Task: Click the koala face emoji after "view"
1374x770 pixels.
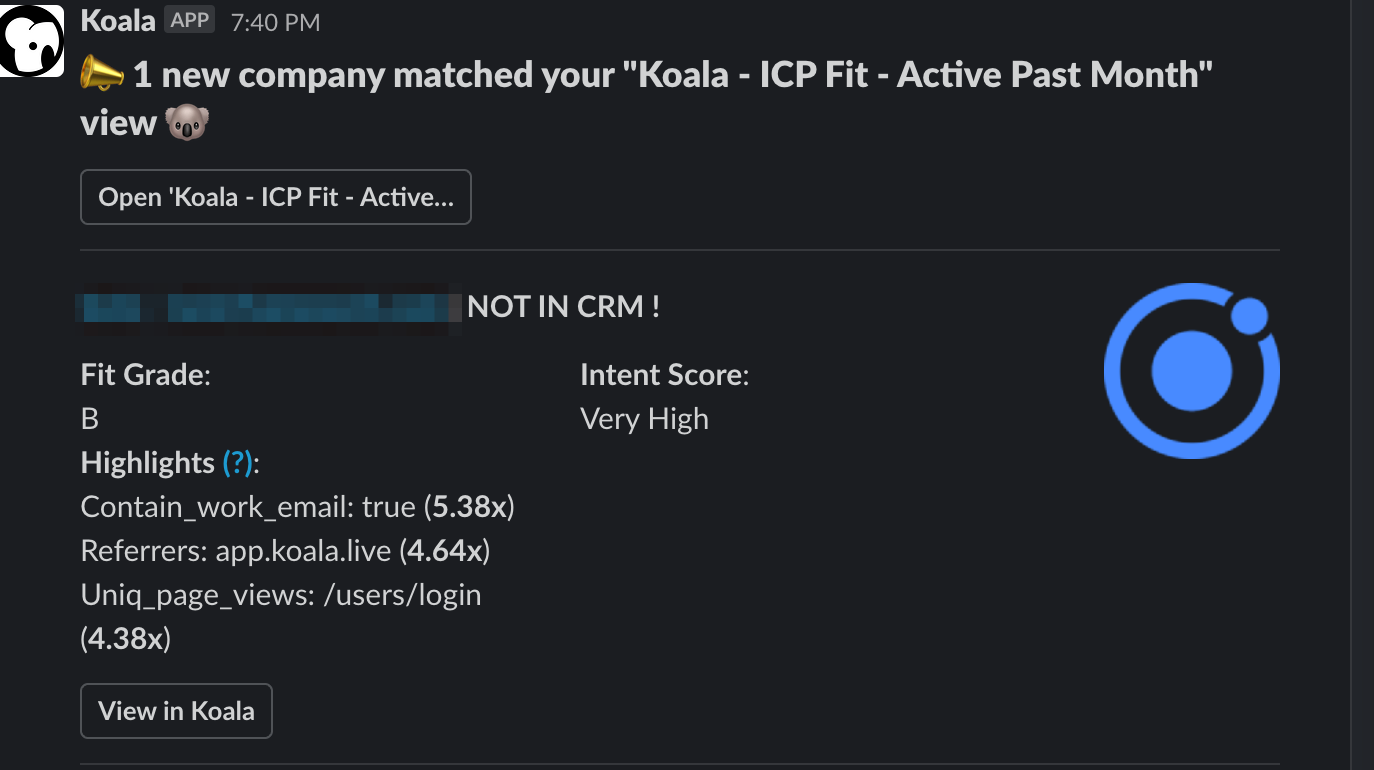Action: click(x=187, y=123)
